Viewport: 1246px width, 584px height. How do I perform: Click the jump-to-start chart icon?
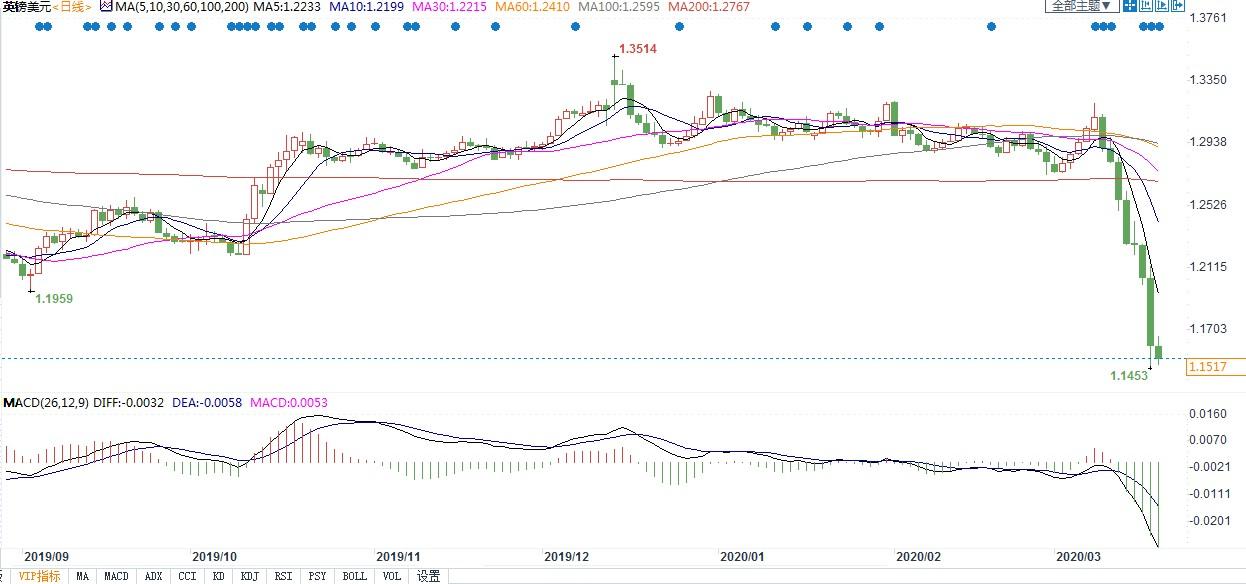pos(1145,5)
